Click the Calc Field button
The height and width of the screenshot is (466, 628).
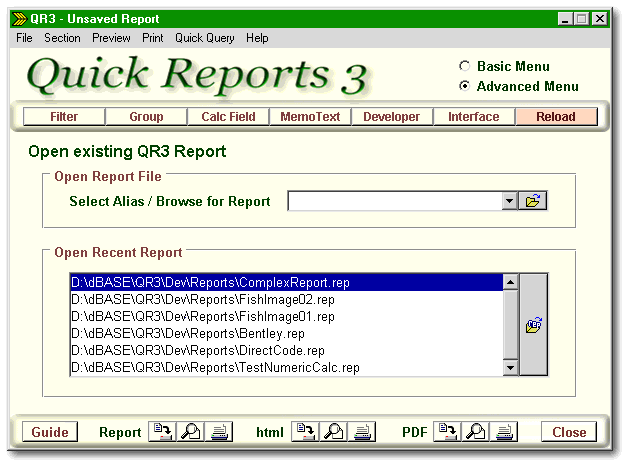click(x=228, y=116)
